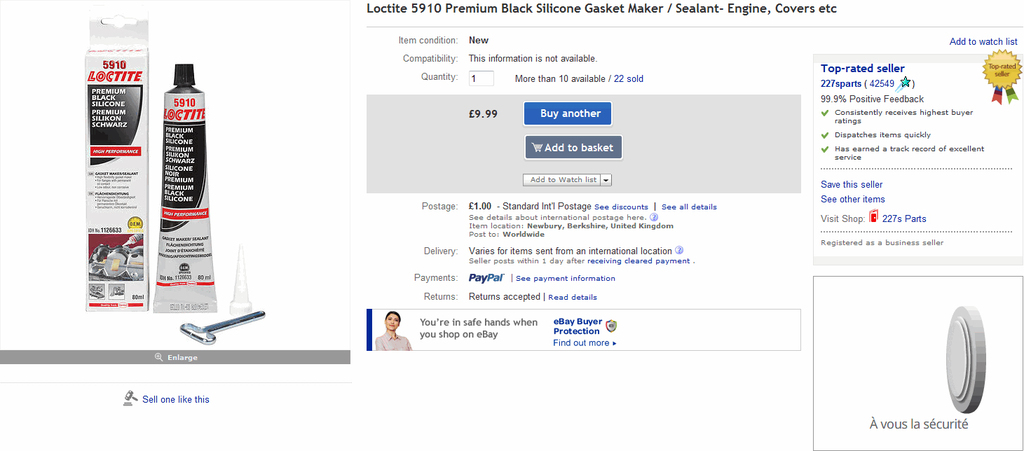
Task: Click the delivery help question mark icon
Action: tap(679, 250)
